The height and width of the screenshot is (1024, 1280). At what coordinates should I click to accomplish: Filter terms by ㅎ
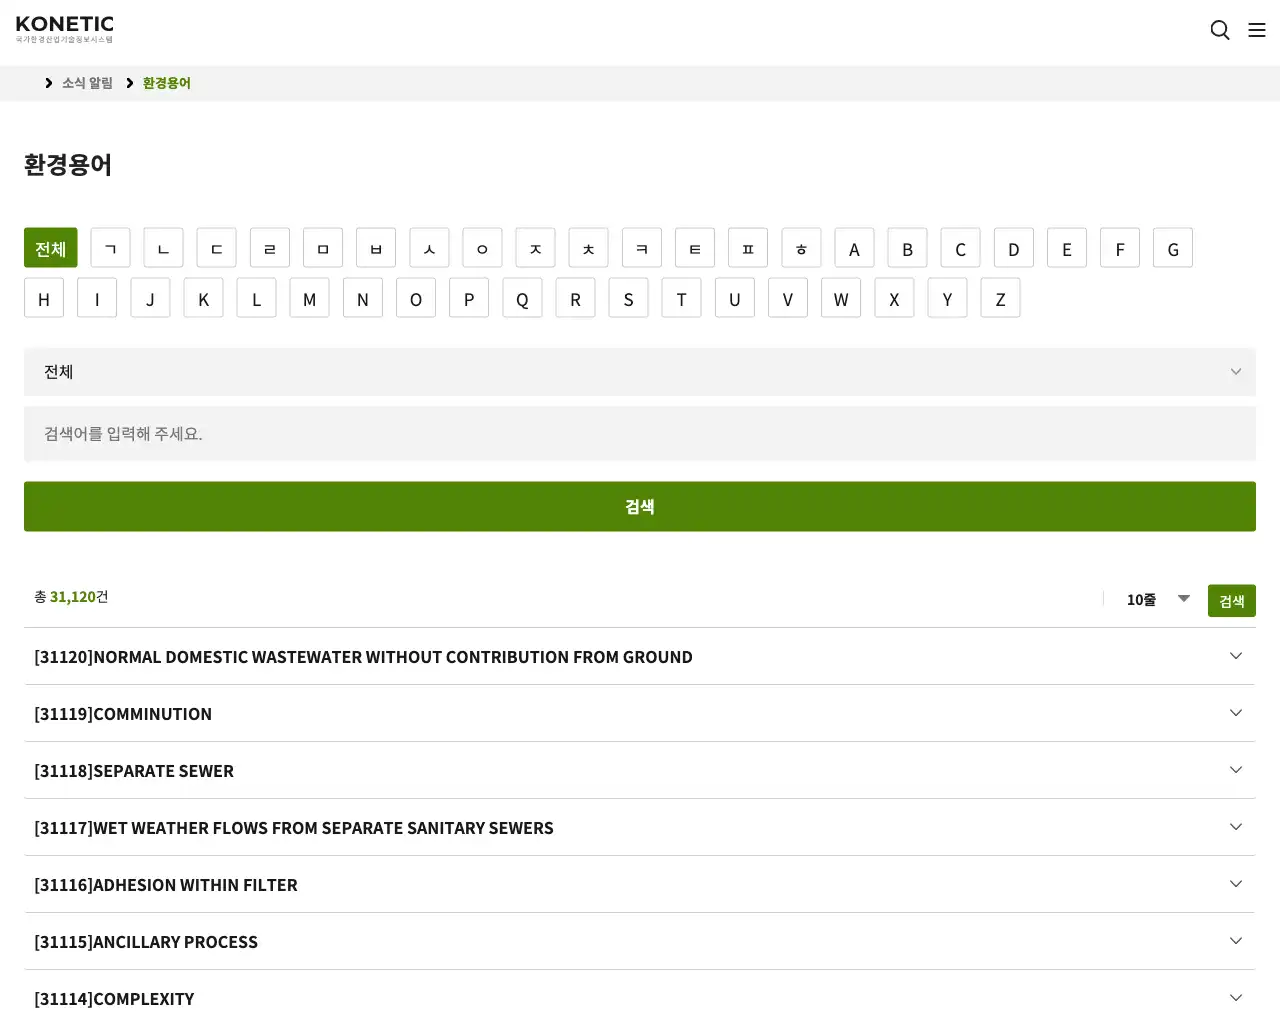(x=801, y=248)
